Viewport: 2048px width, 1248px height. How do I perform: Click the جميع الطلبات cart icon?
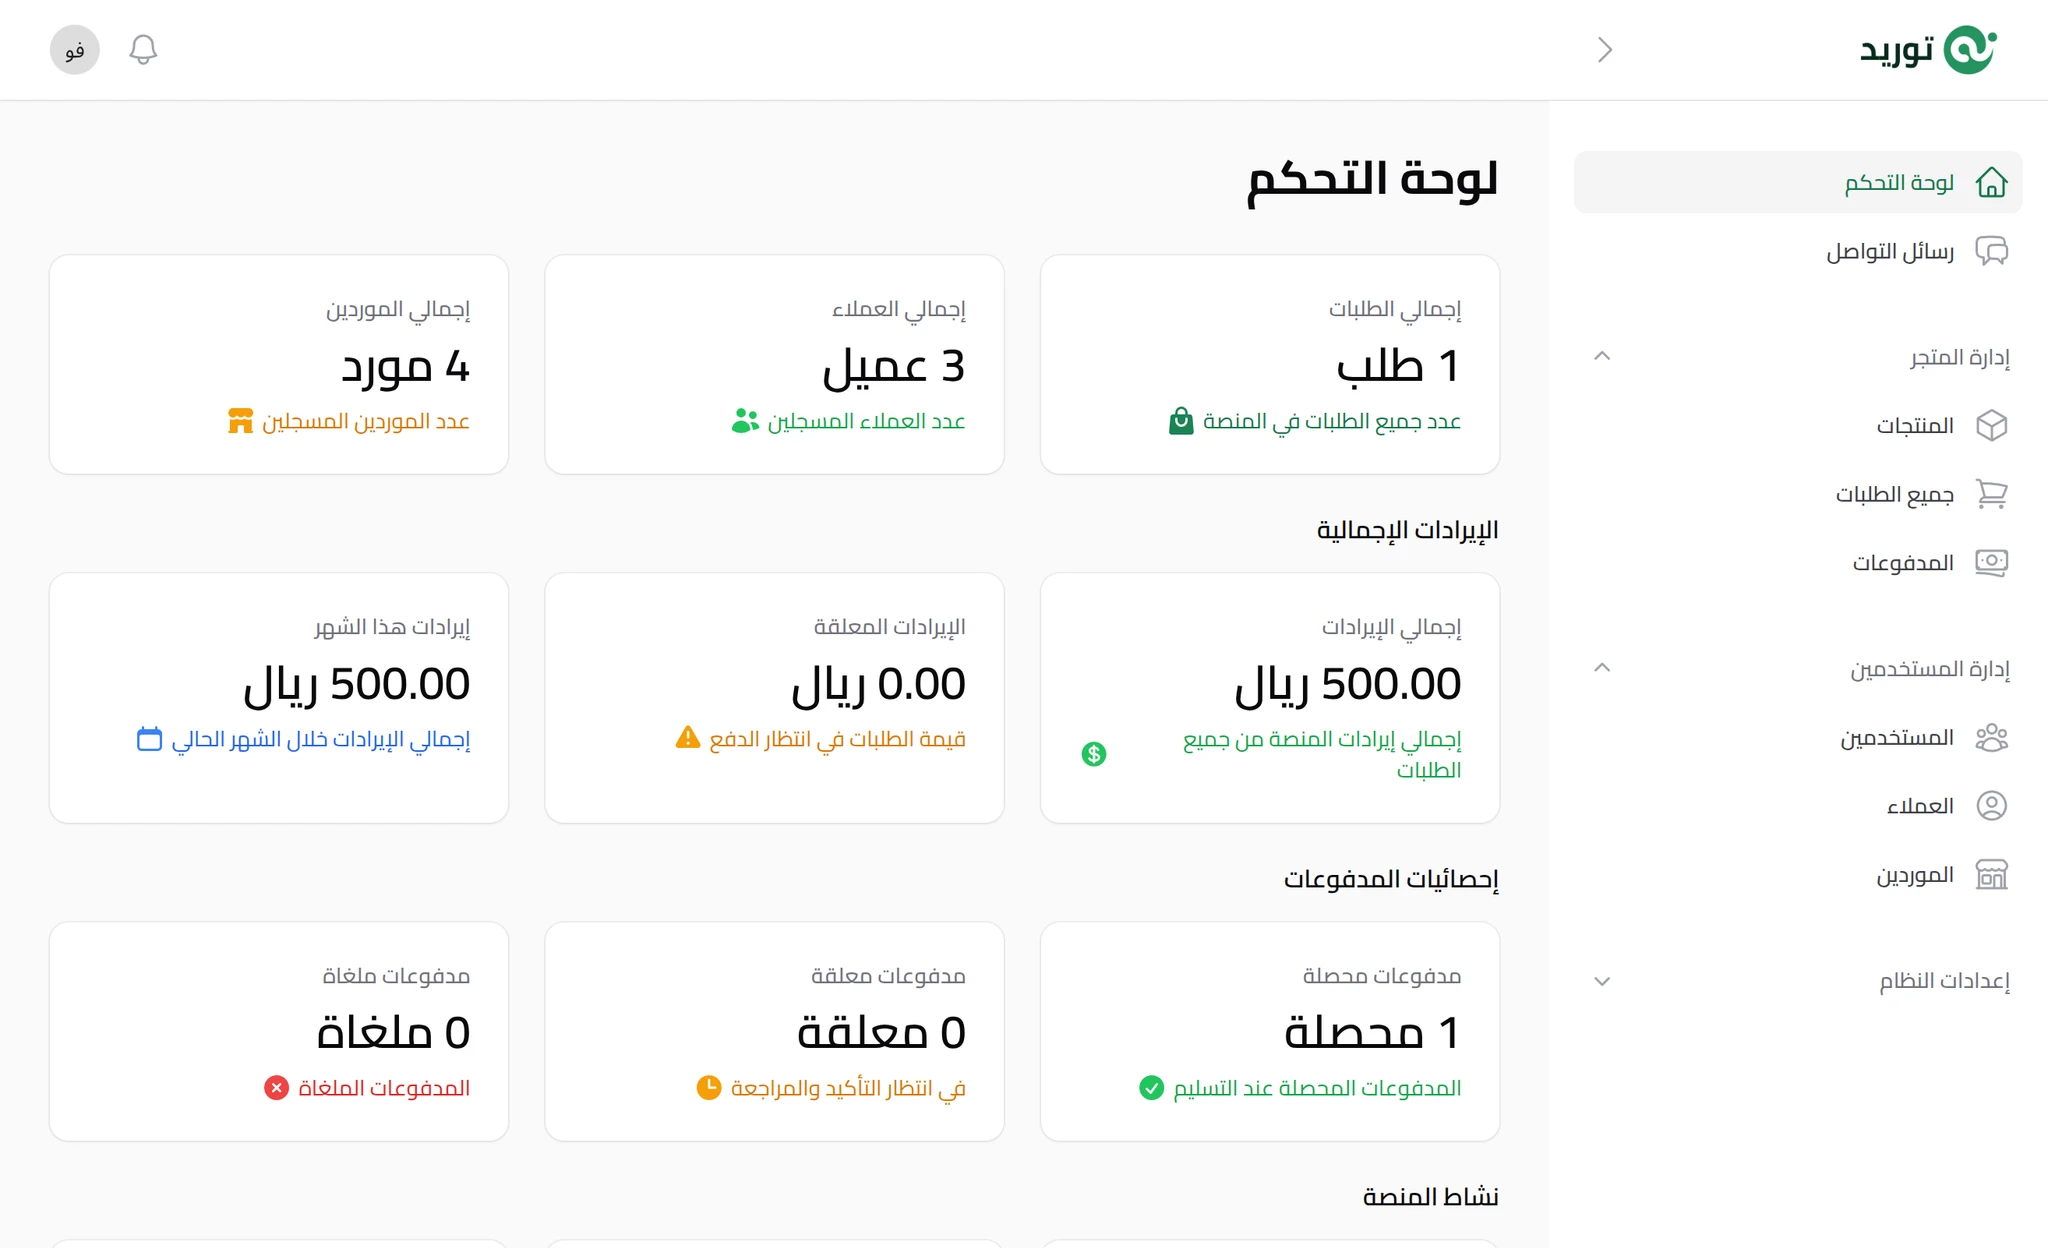pos(1992,494)
